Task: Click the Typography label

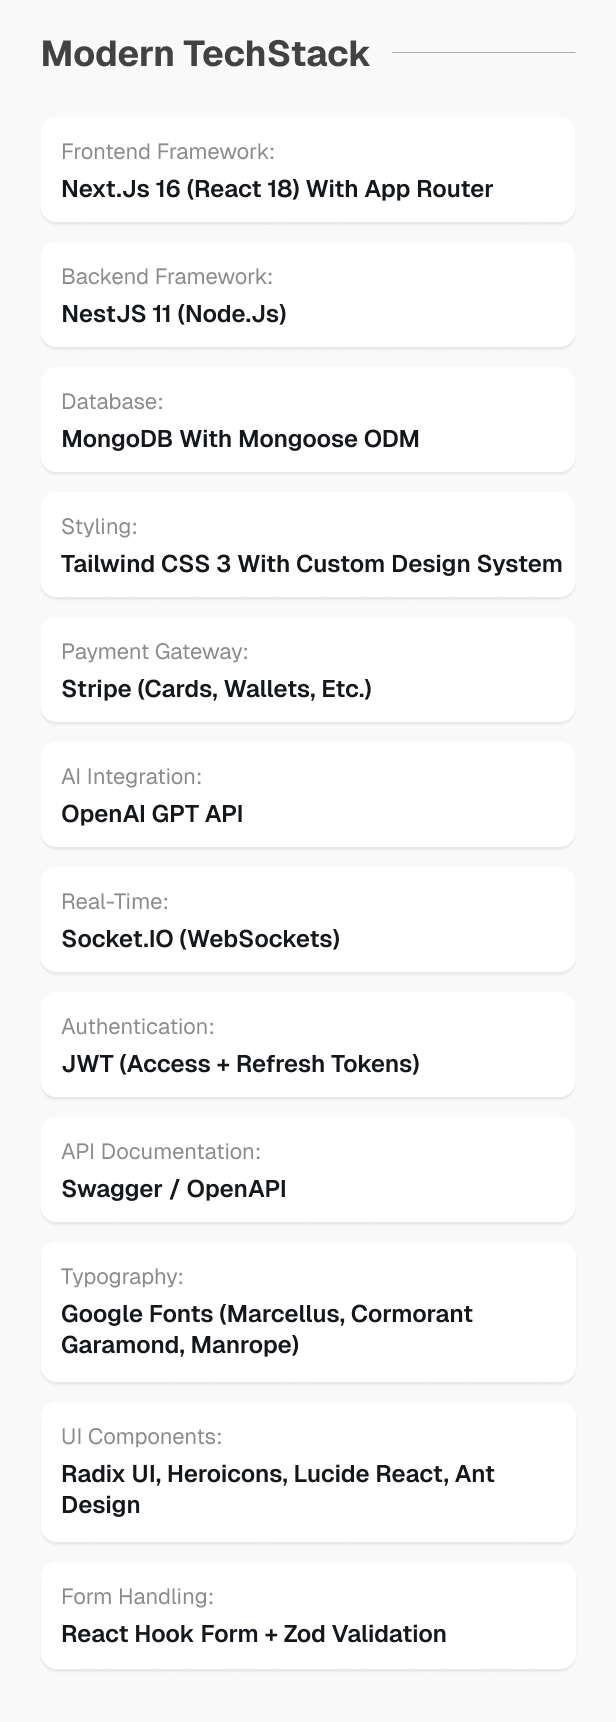Action: pyautogui.click(x=122, y=1277)
